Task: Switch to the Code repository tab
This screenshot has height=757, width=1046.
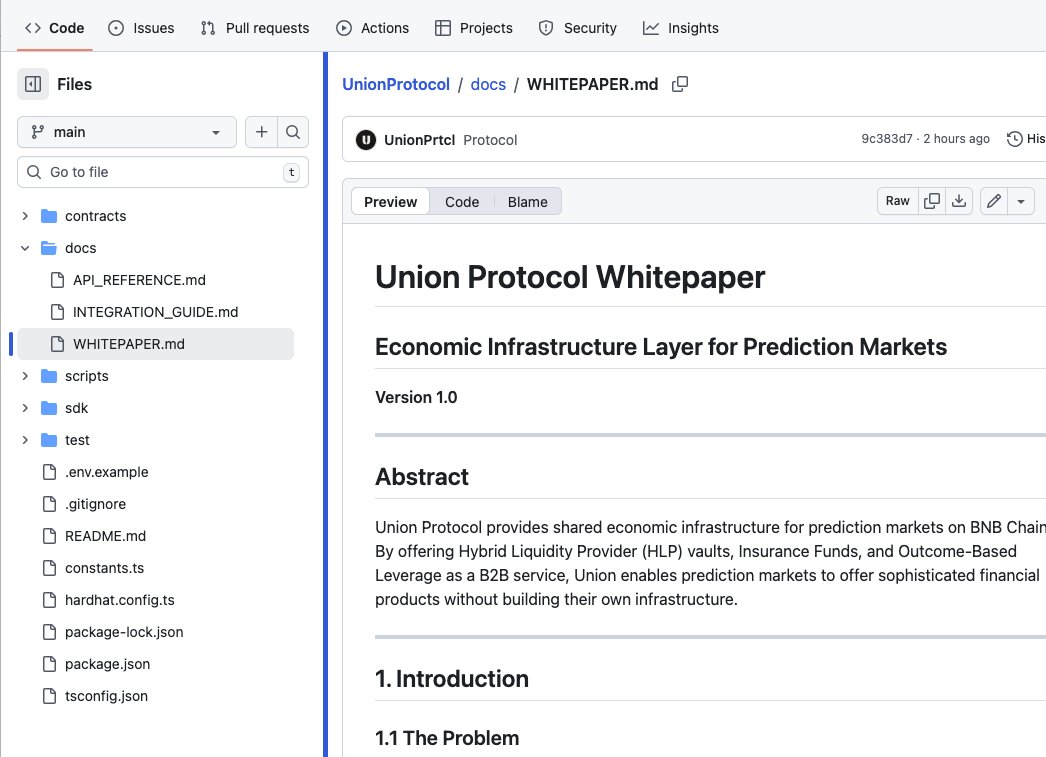Action: pyautogui.click(x=54, y=28)
